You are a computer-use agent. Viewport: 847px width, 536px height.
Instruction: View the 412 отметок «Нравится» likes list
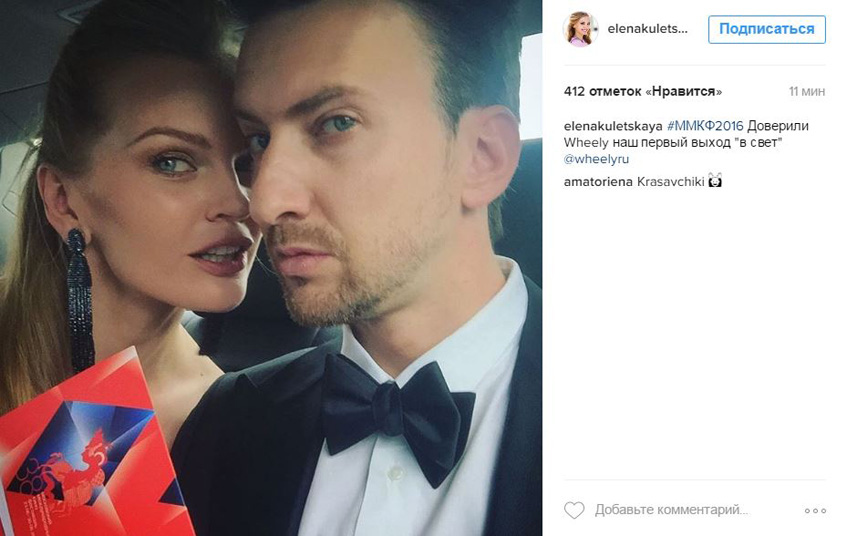coord(643,91)
